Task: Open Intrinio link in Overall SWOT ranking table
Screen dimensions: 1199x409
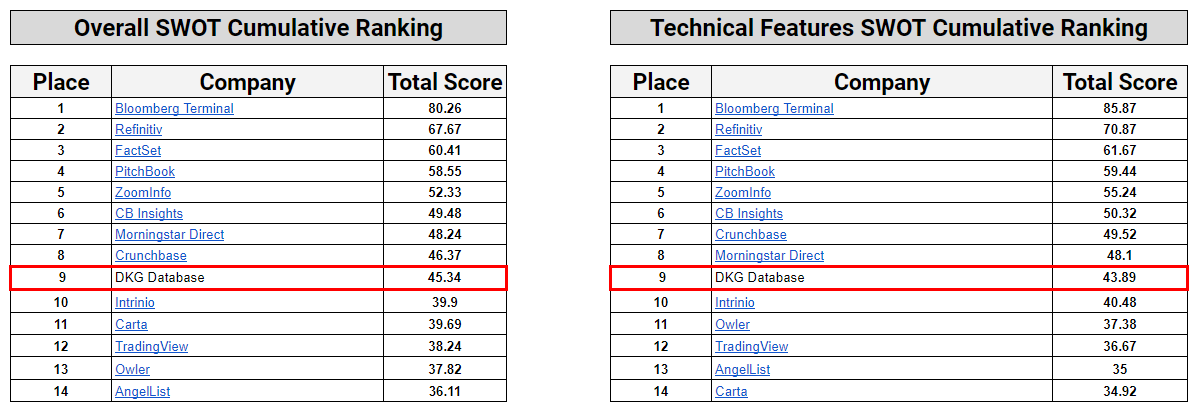Action: 135,302
